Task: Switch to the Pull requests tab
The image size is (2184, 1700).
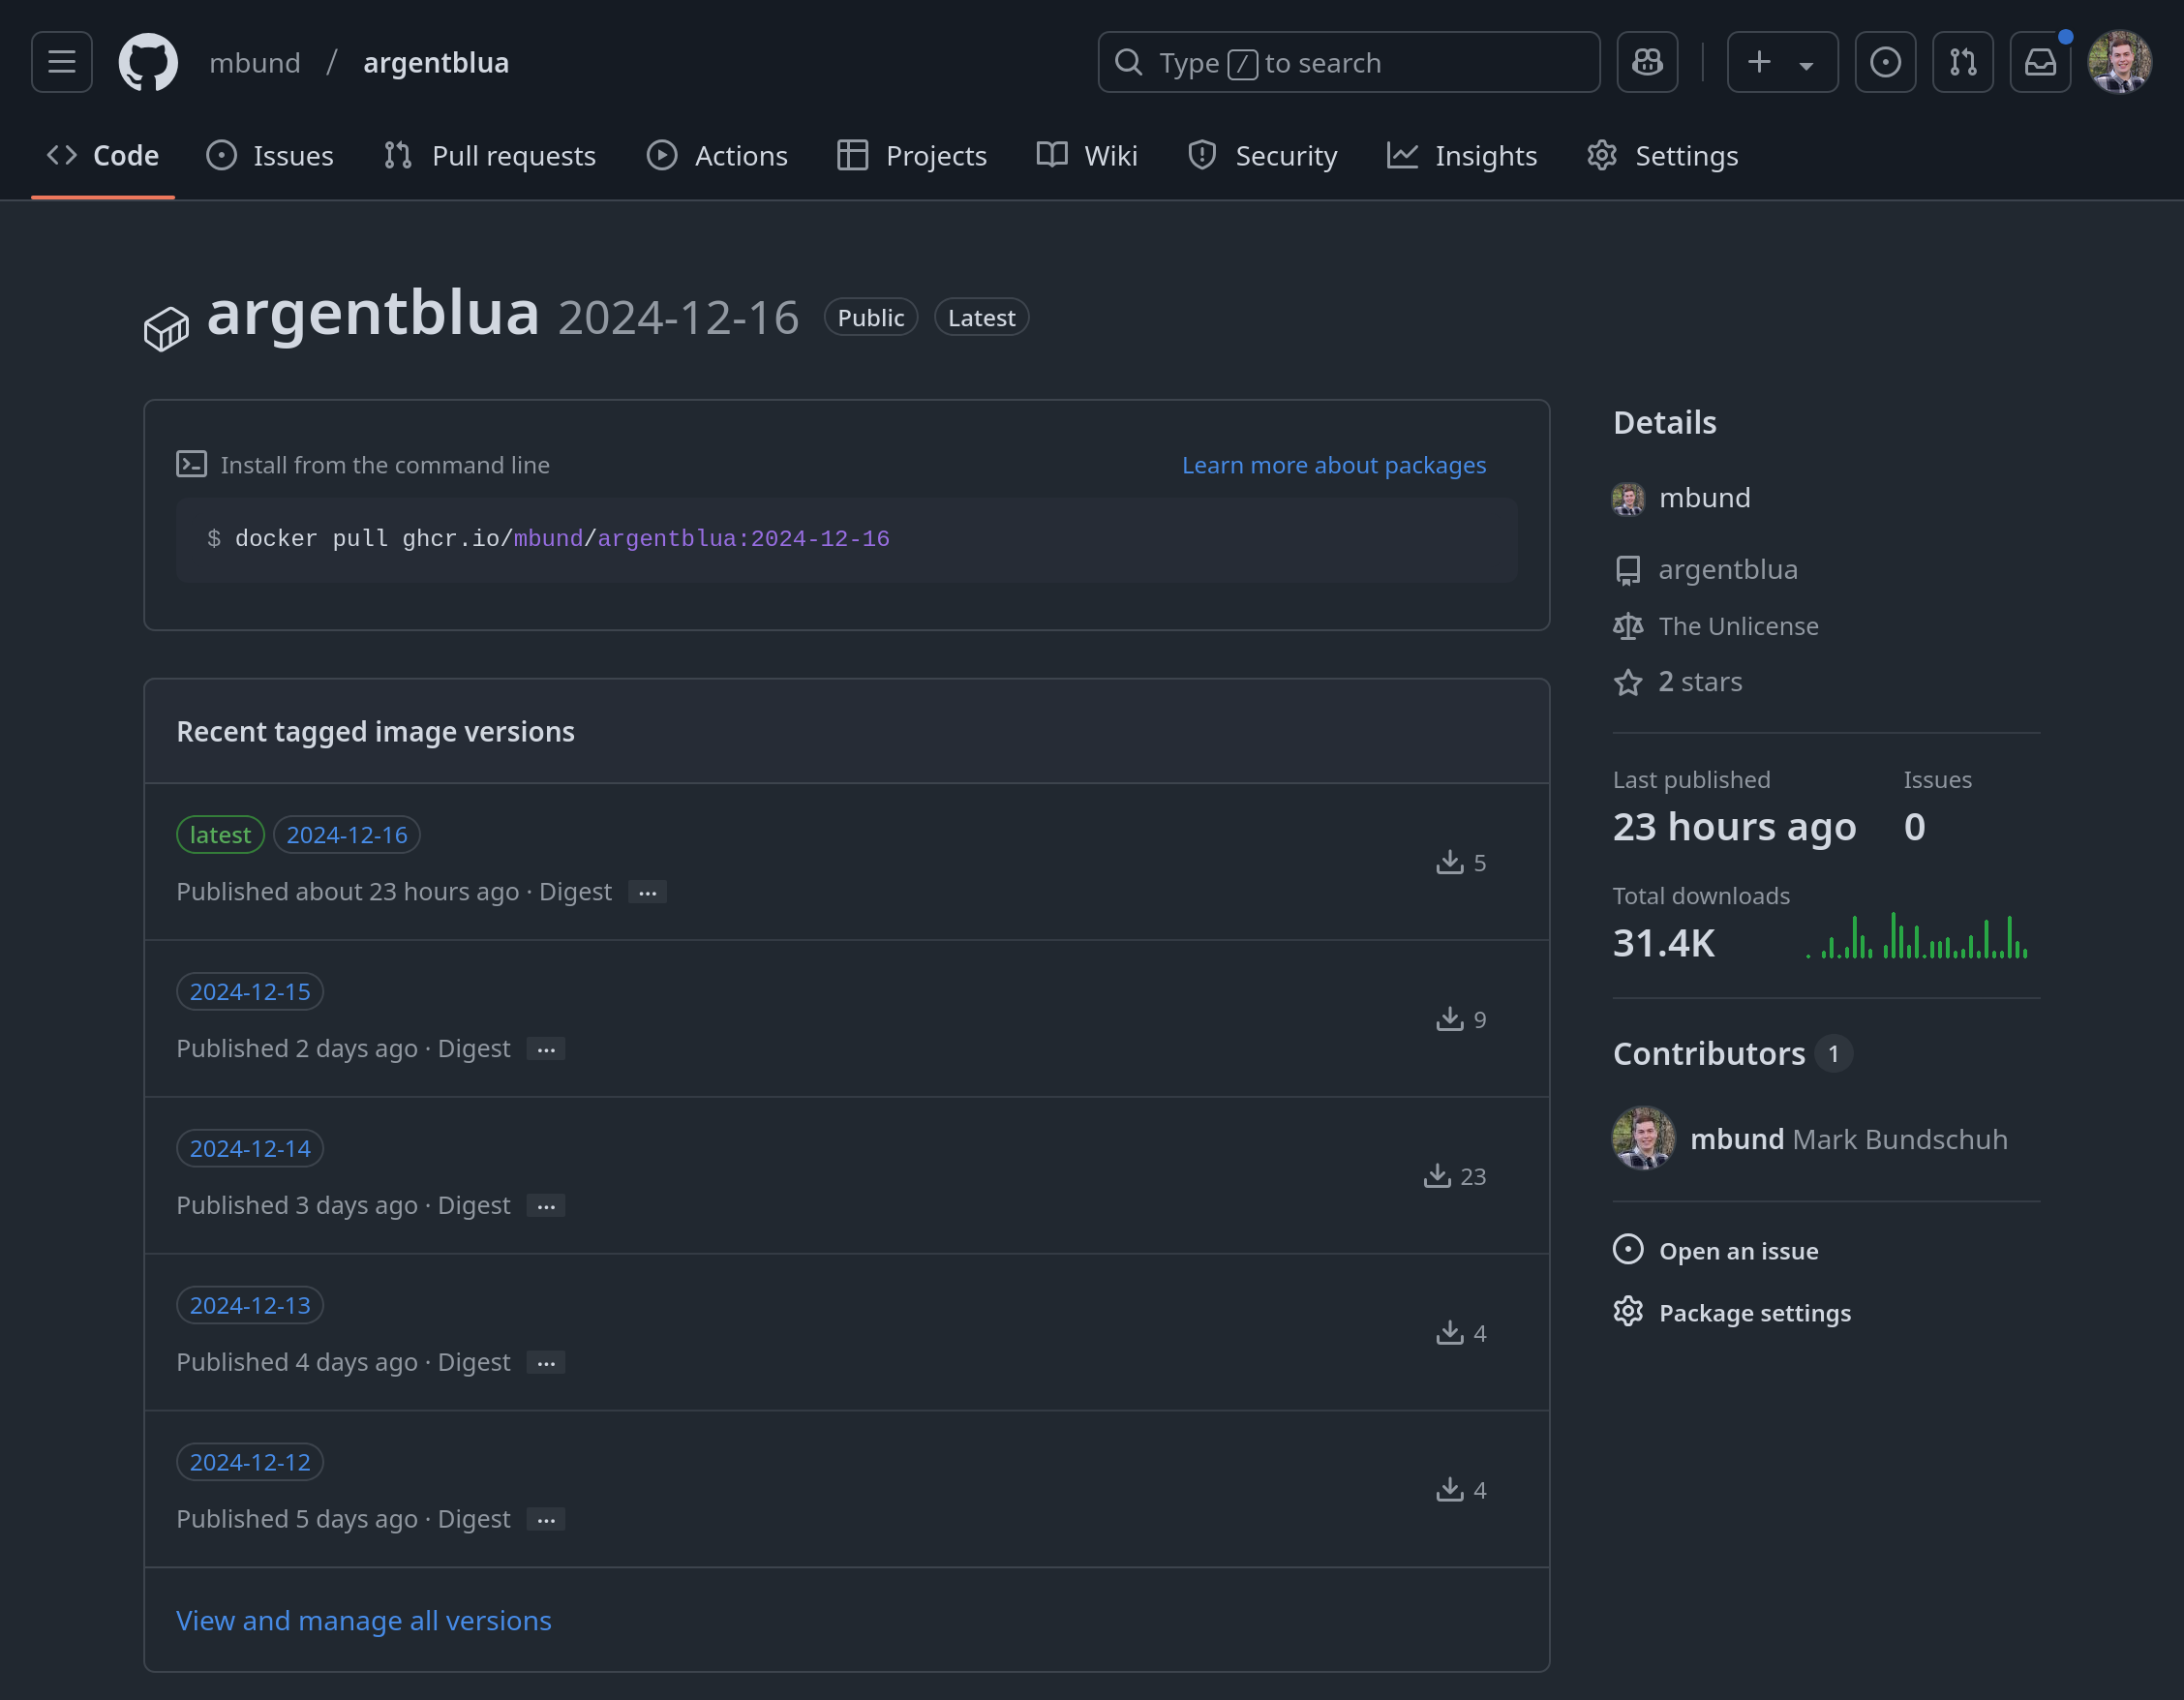Action: pos(490,156)
